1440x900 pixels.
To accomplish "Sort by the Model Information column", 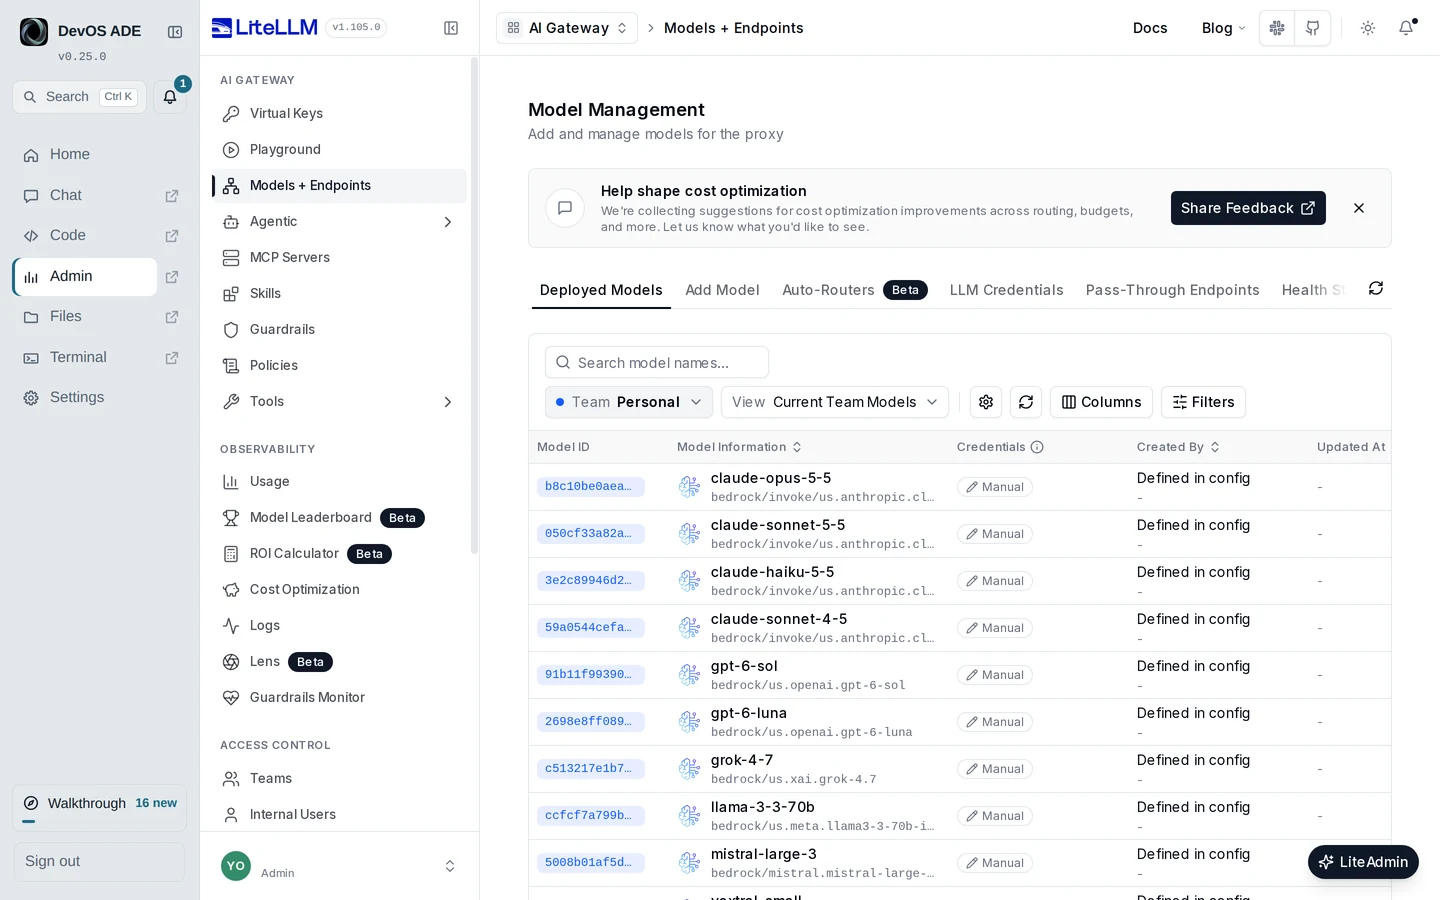I will point(740,447).
